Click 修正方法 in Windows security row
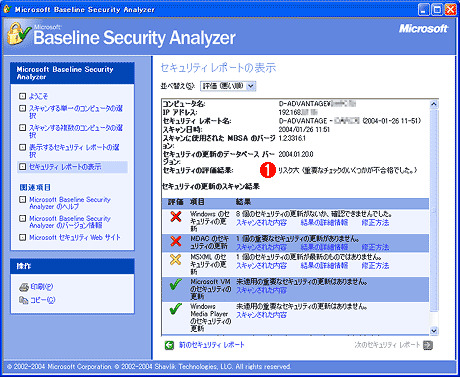The height and width of the screenshot is (377, 460). click(x=375, y=223)
